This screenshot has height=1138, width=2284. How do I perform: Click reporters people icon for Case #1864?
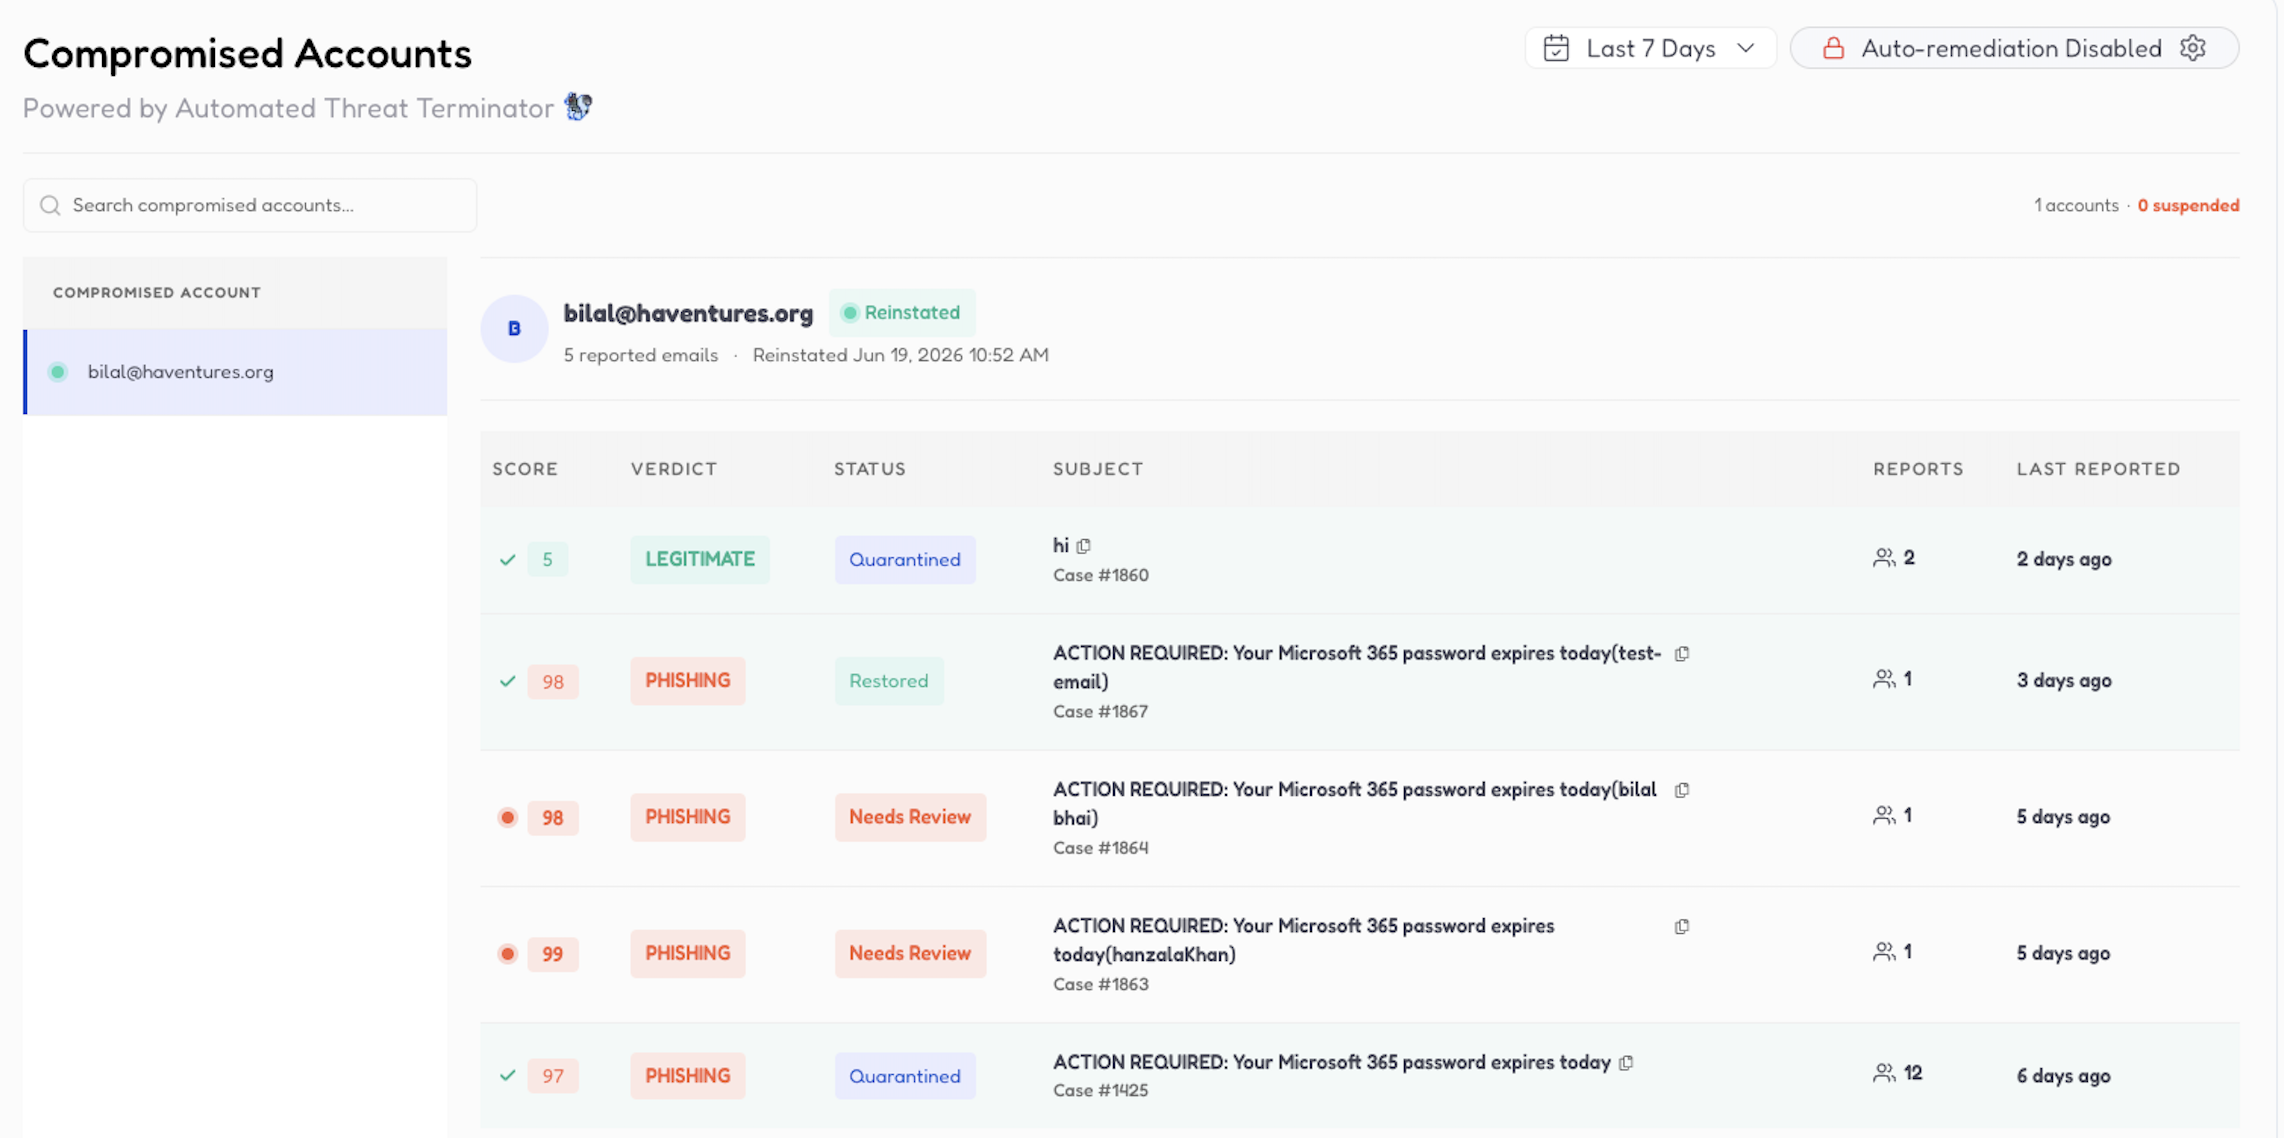pos(1884,816)
